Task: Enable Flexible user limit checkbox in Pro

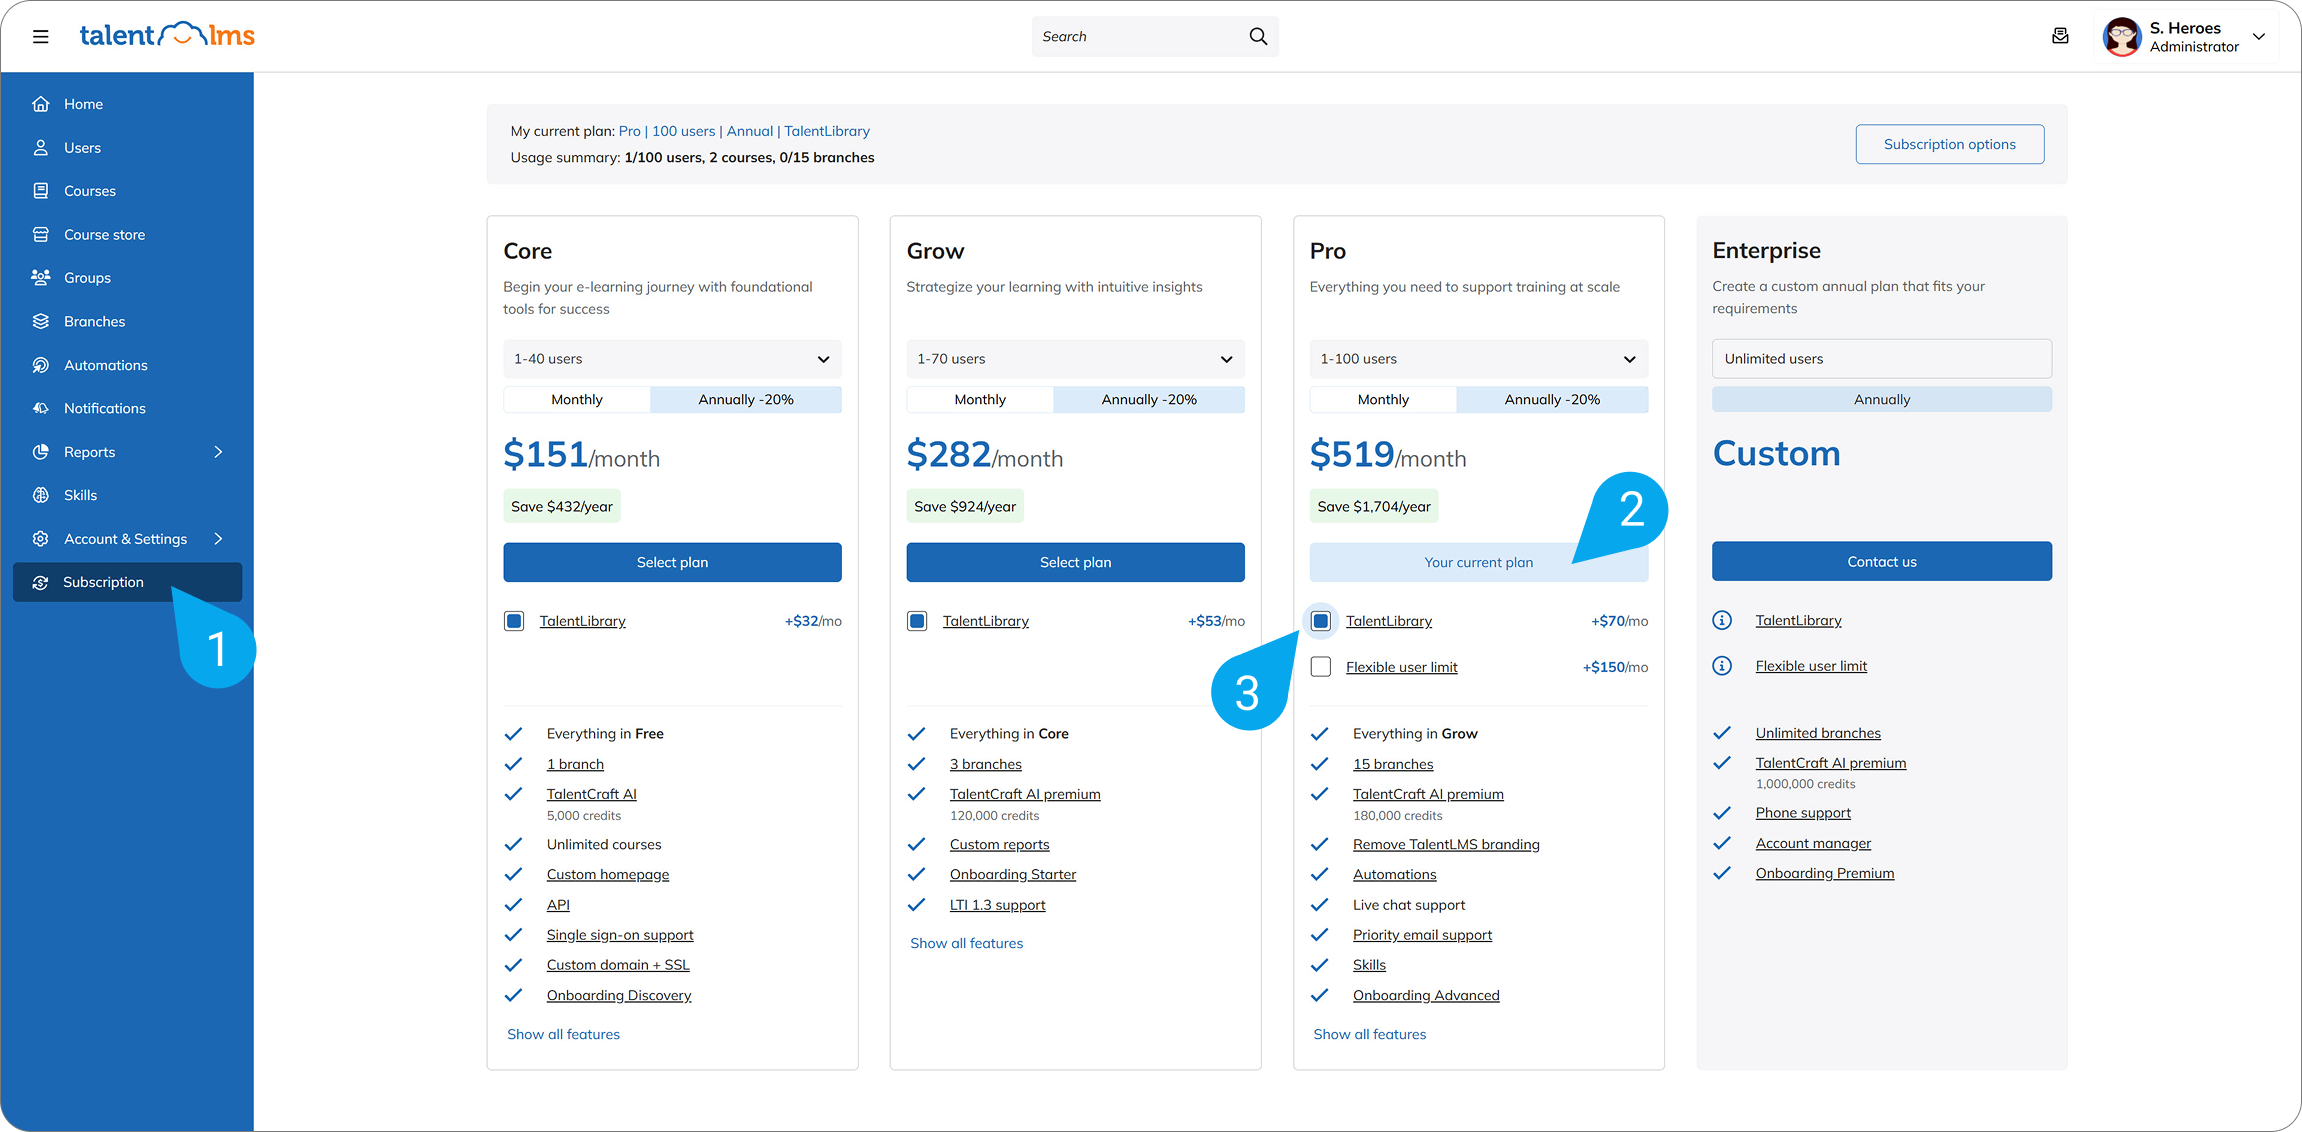Action: coord(1321,667)
